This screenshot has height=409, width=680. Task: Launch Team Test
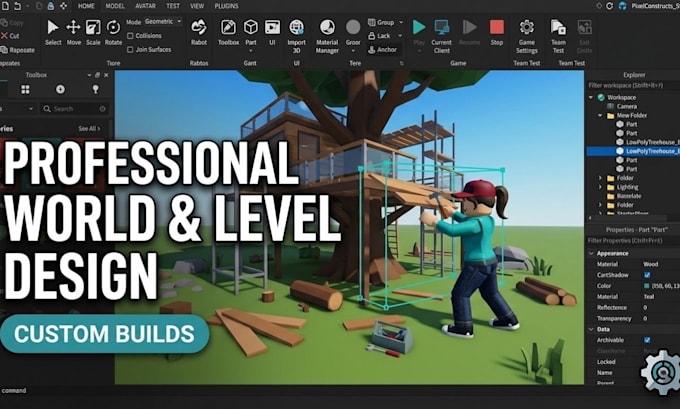[558, 36]
